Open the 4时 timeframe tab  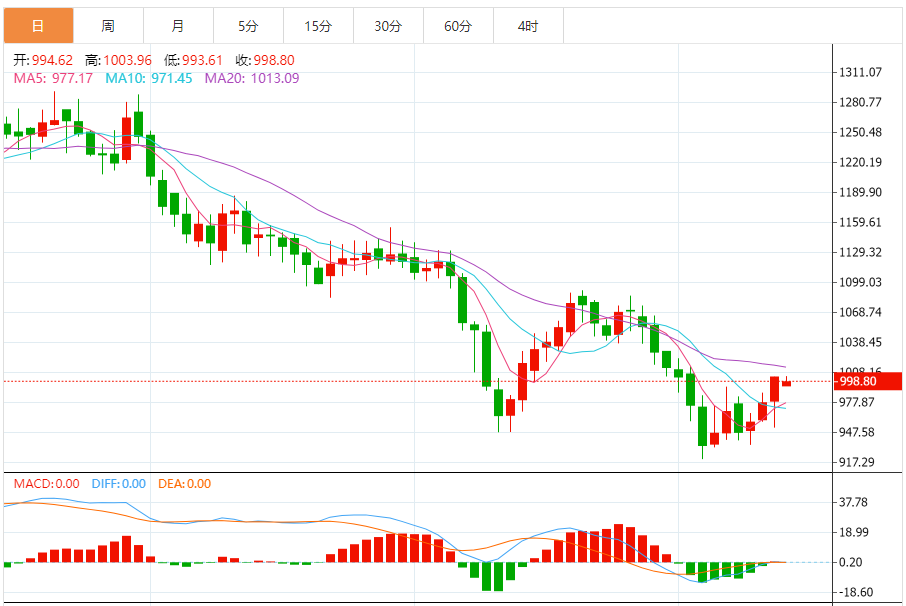528,26
